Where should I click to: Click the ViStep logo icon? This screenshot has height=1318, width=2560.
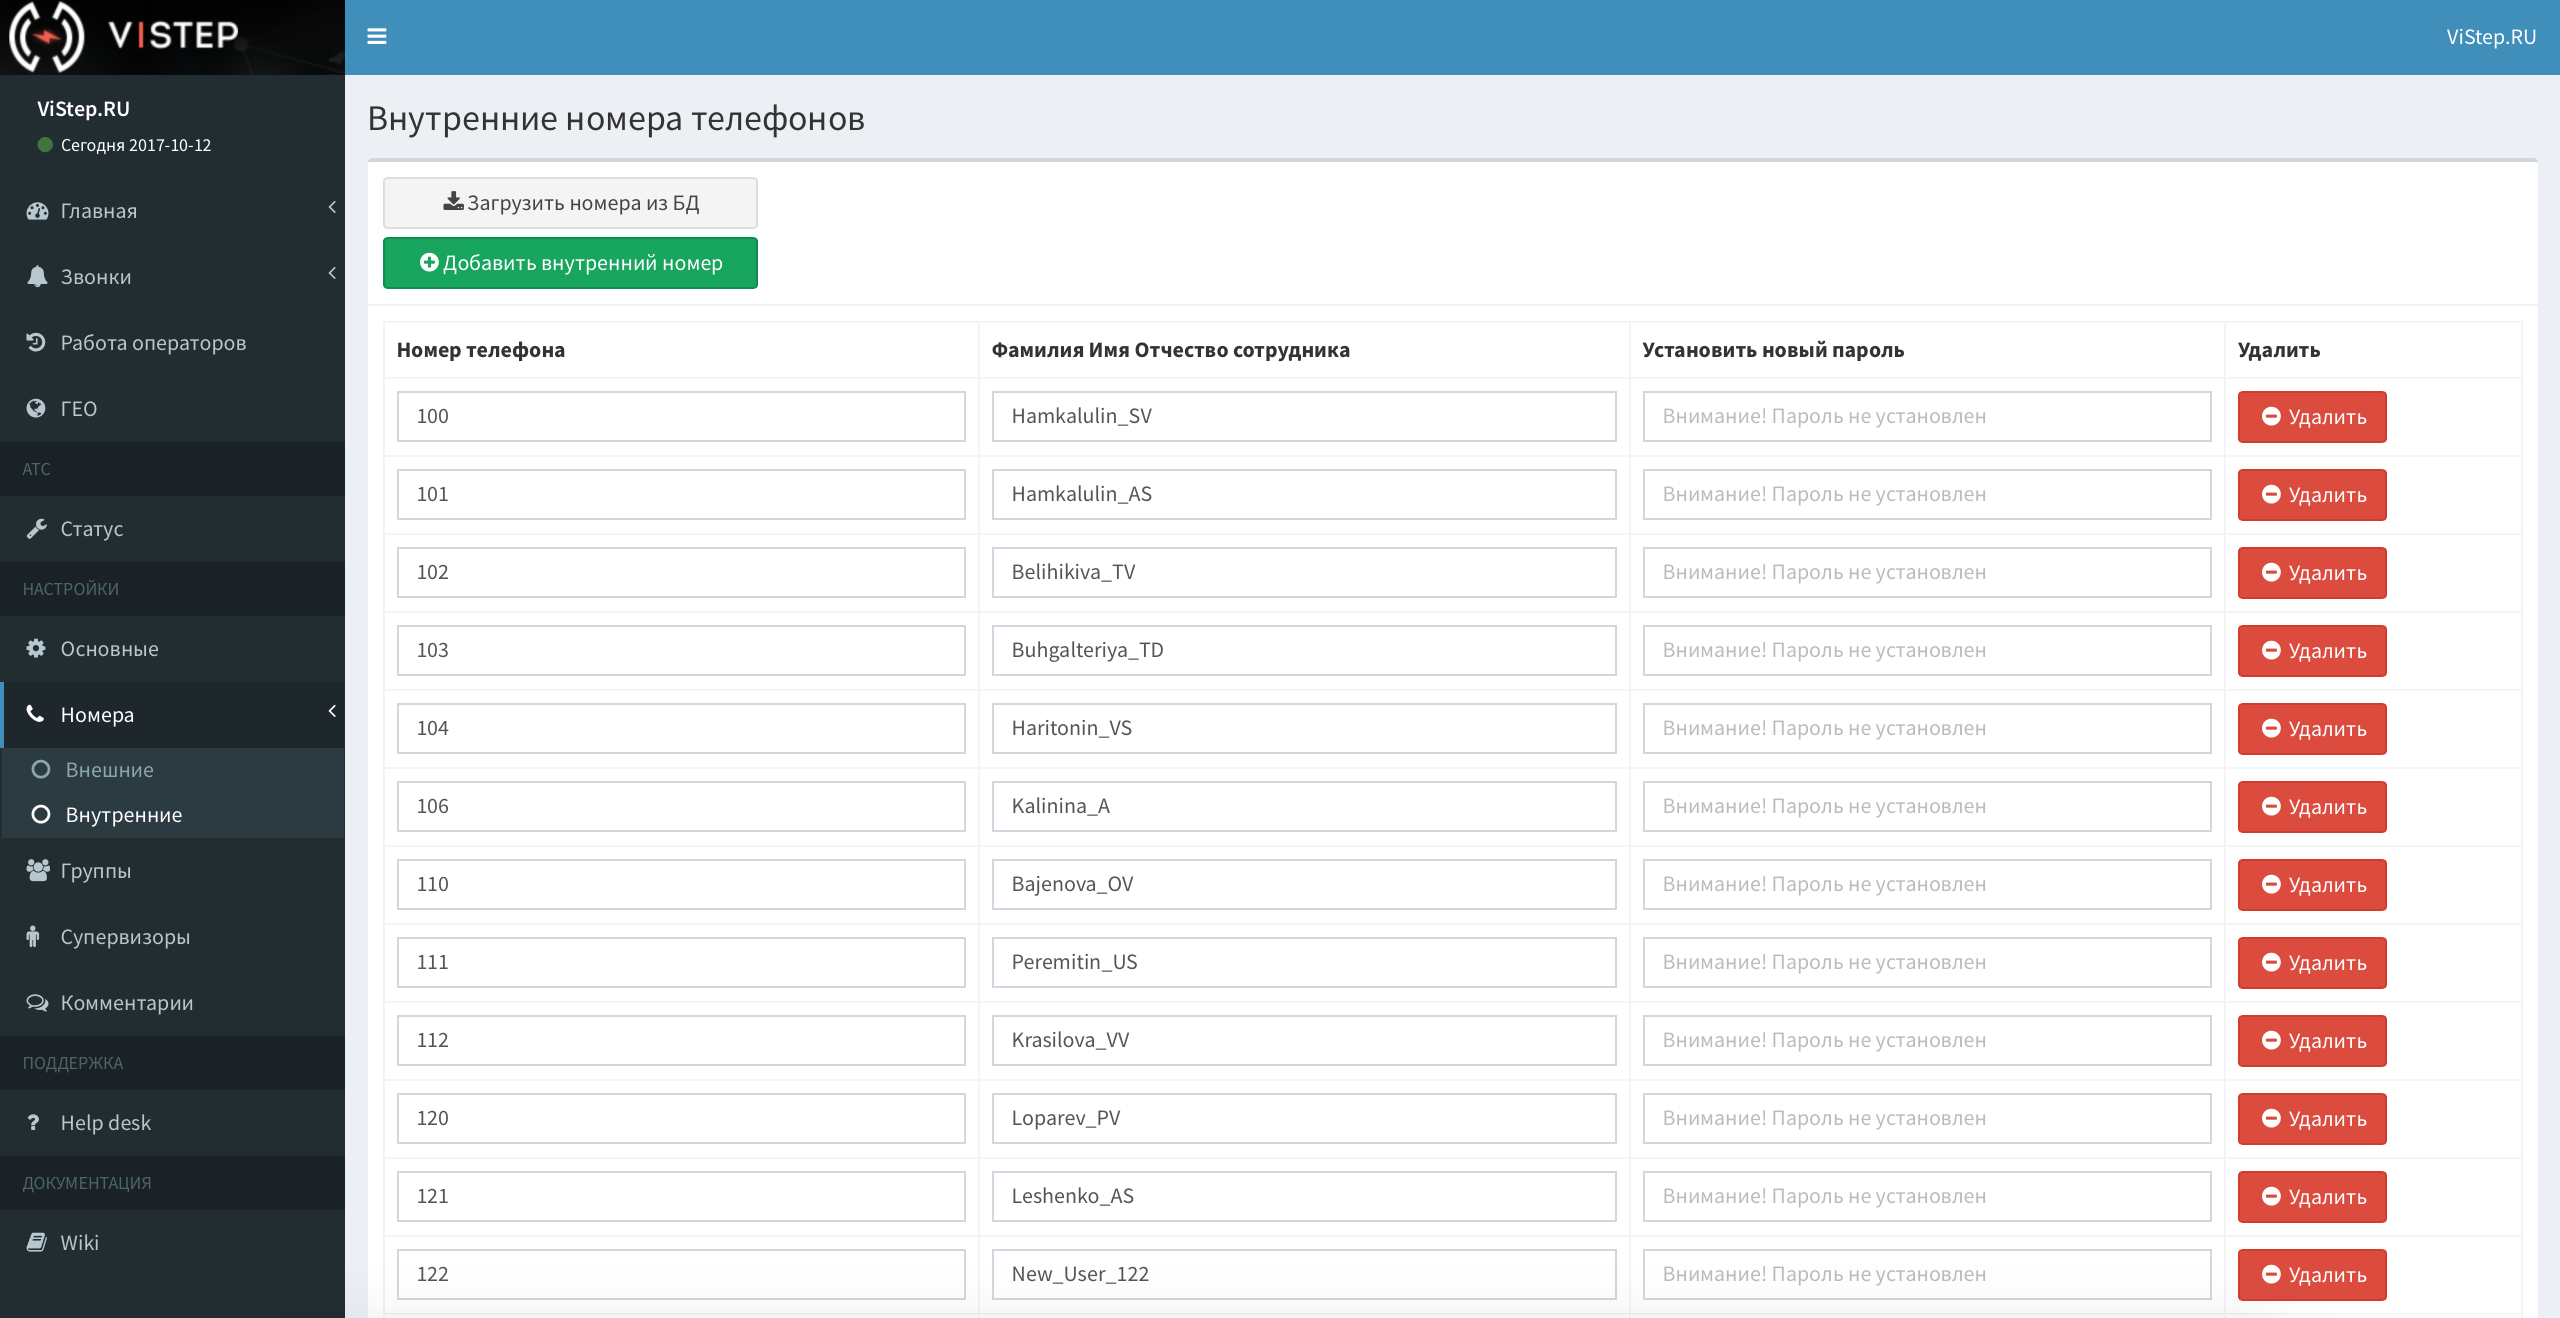(x=46, y=37)
